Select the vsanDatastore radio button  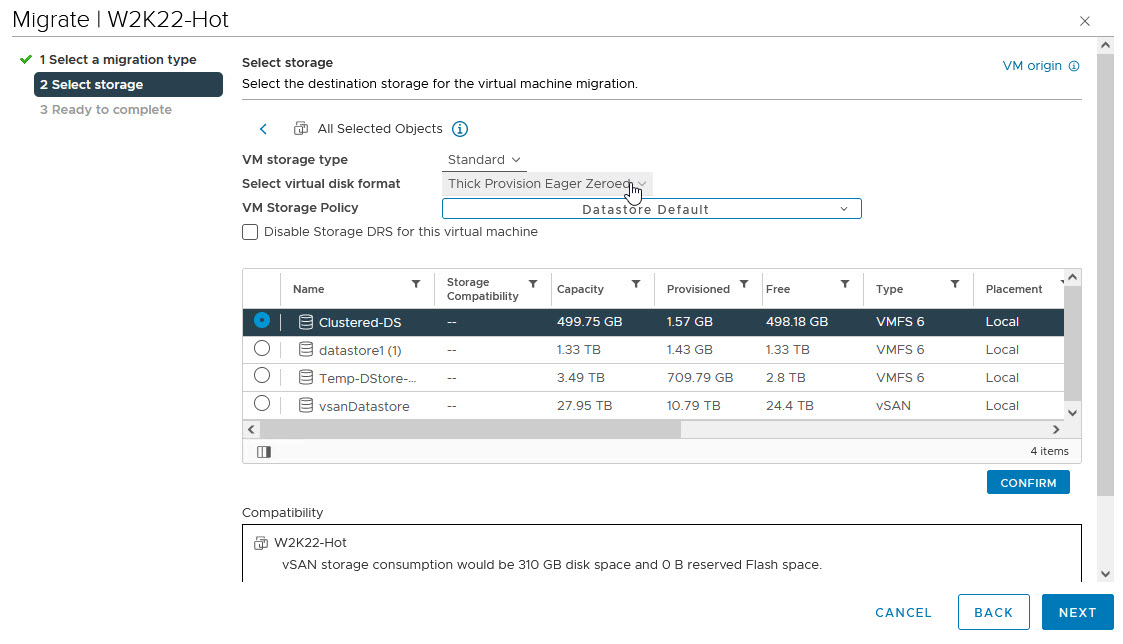point(261,404)
